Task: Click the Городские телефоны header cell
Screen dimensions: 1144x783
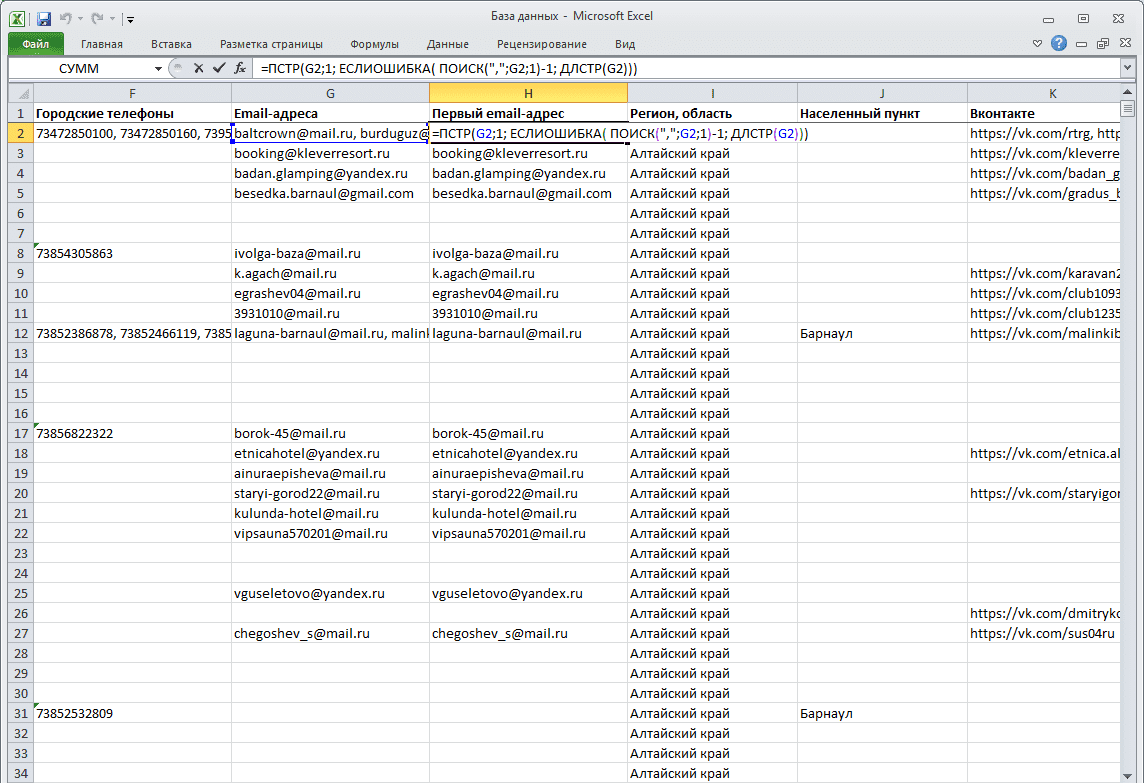Action: (x=132, y=114)
